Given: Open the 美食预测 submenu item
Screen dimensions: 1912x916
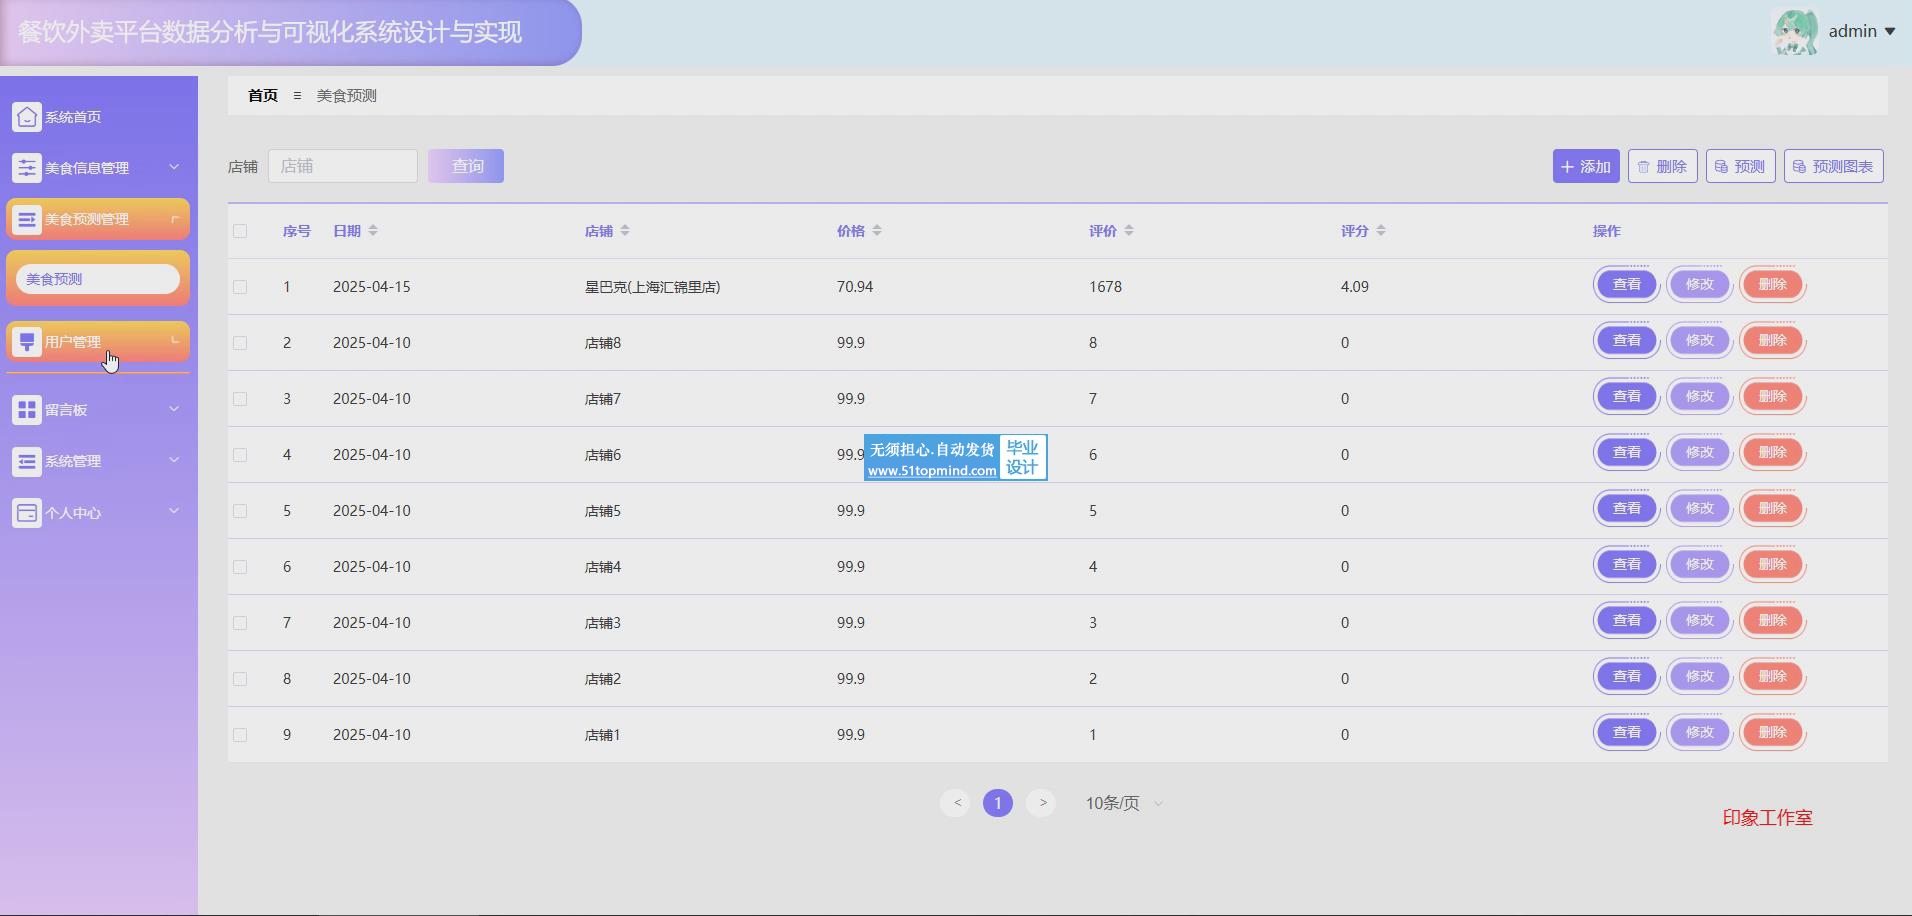Looking at the screenshot, I should (x=98, y=279).
